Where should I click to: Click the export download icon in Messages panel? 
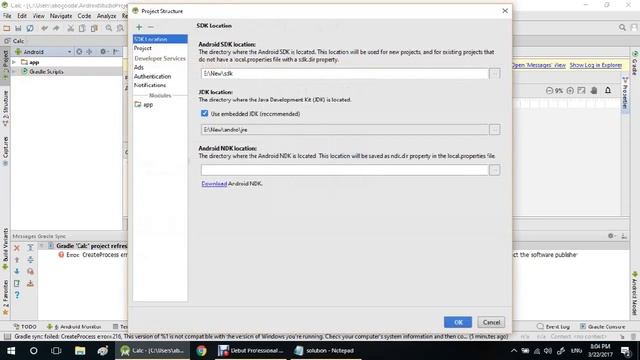tap(30, 283)
